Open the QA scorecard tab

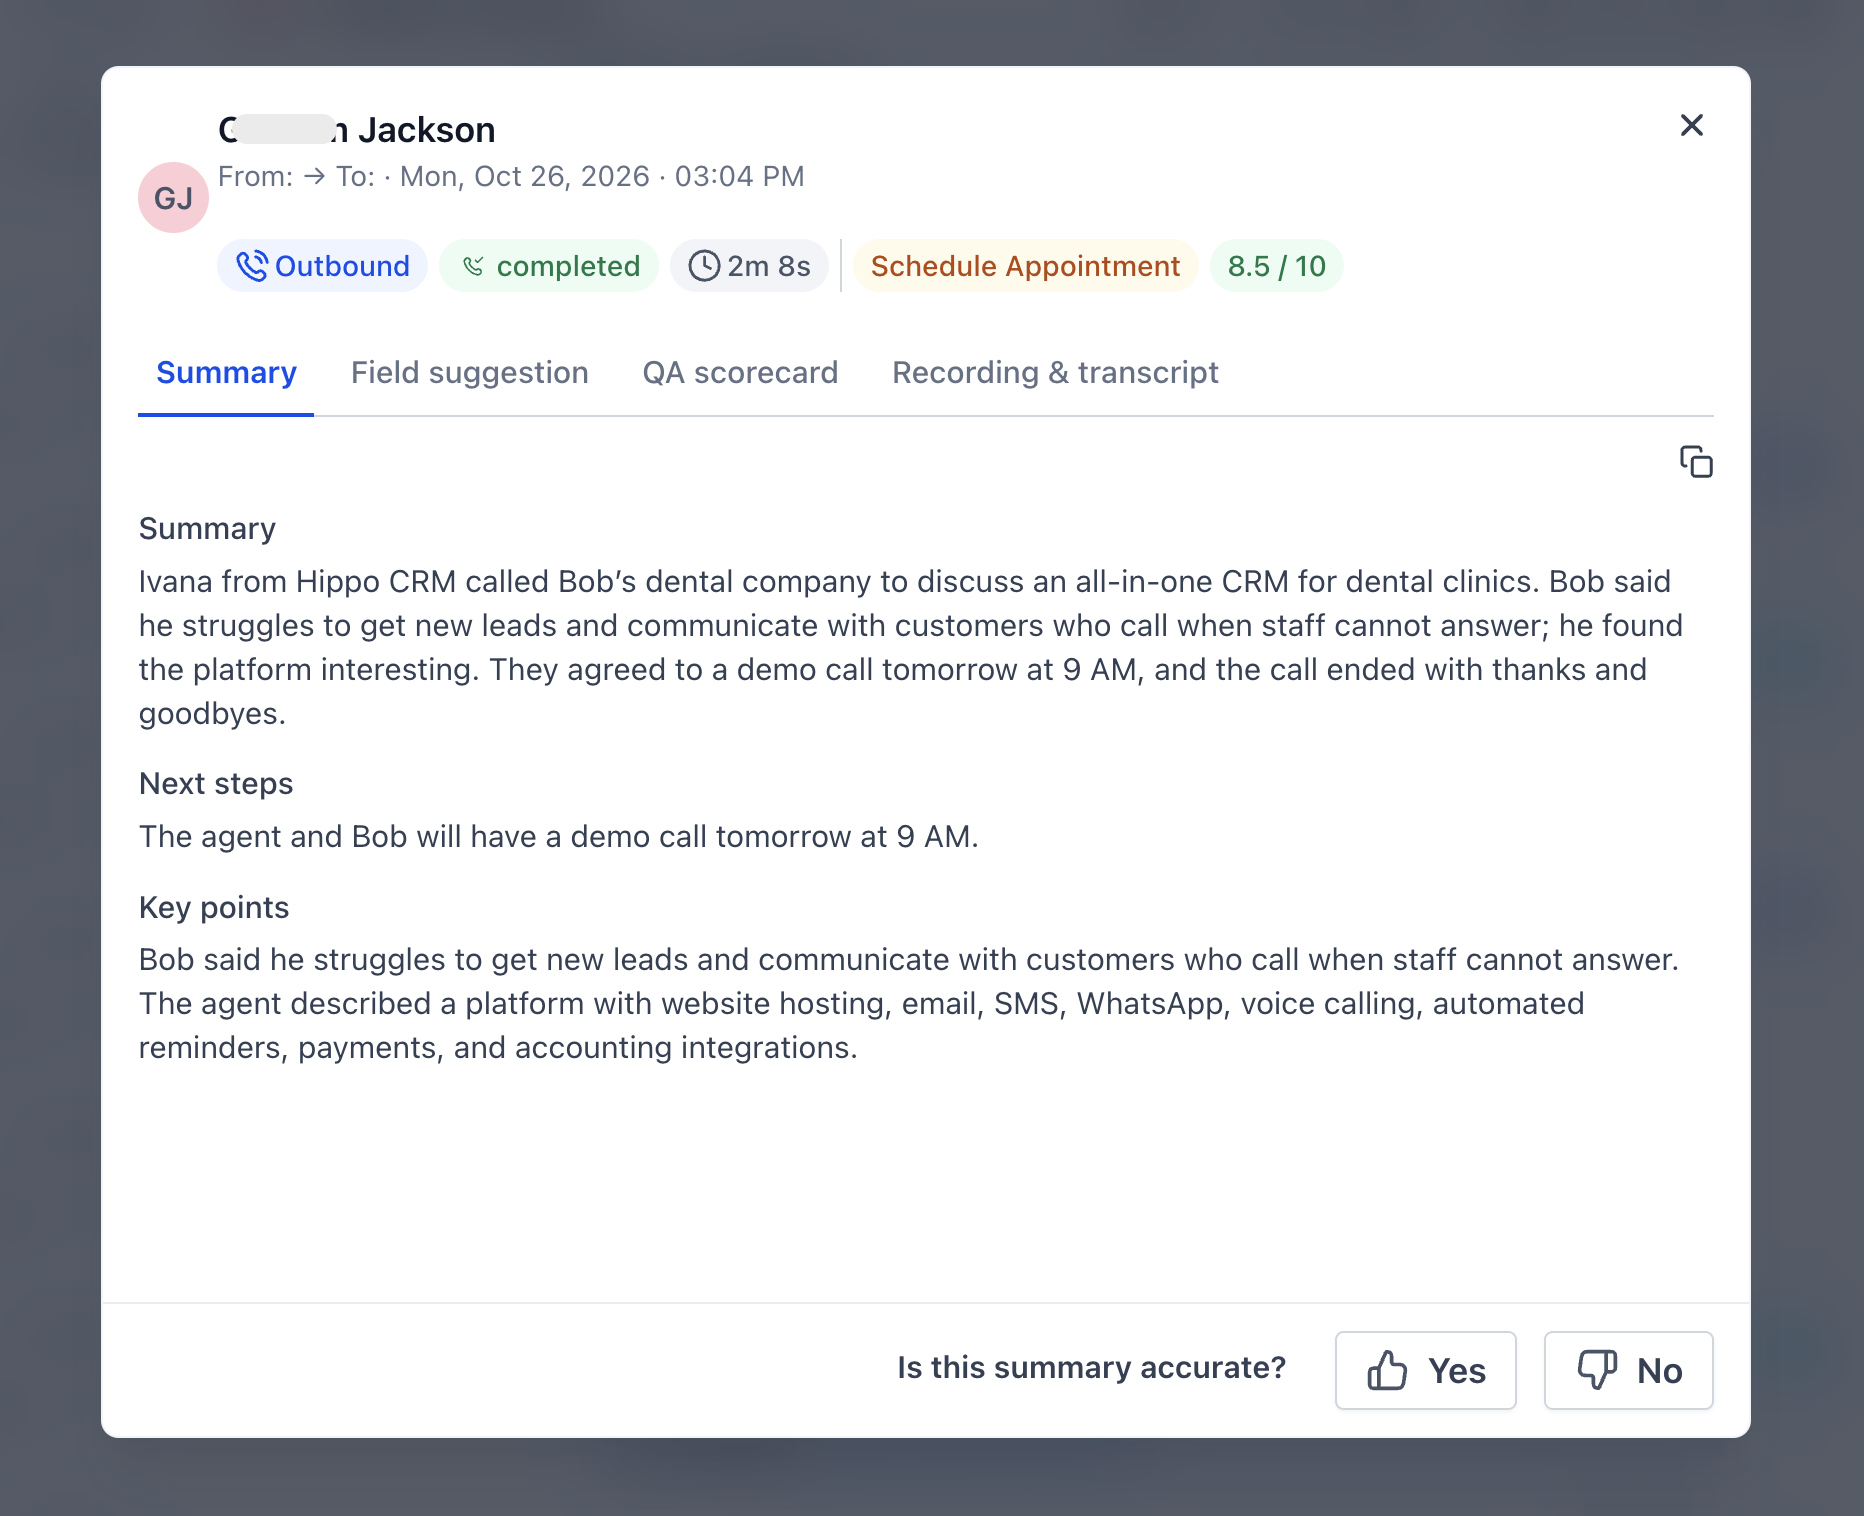pyautogui.click(x=740, y=372)
